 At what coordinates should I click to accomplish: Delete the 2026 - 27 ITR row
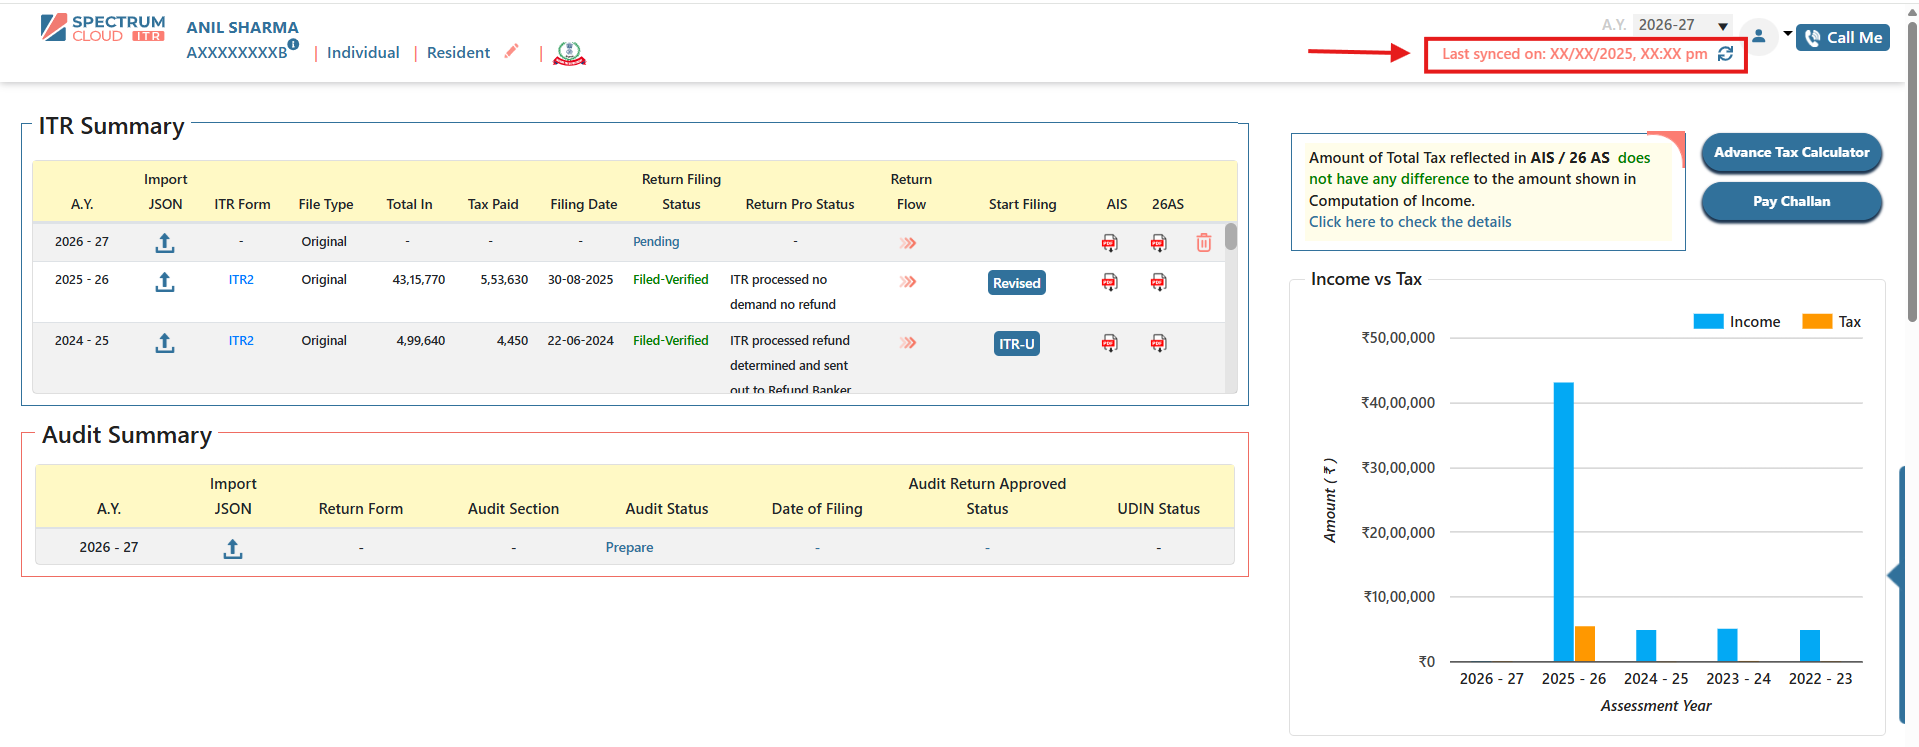[1203, 243]
